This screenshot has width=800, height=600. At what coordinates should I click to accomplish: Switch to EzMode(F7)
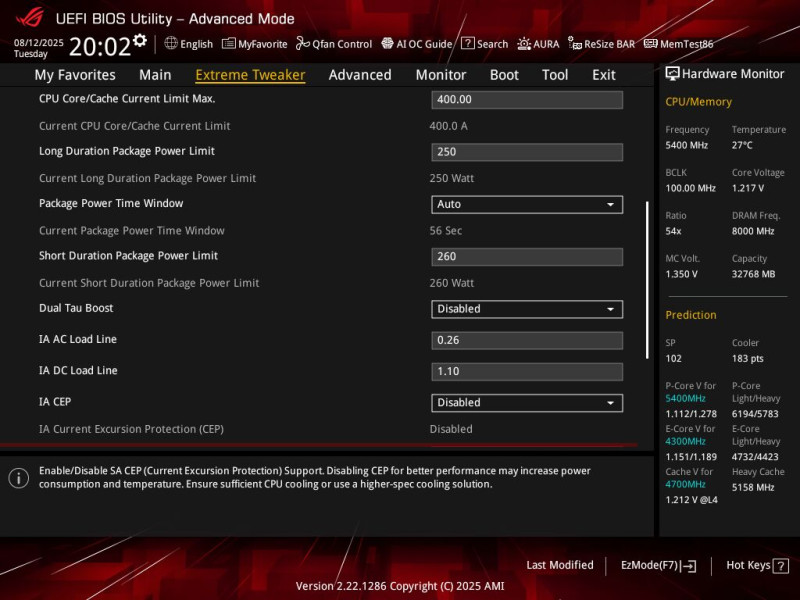click(x=658, y=565)
